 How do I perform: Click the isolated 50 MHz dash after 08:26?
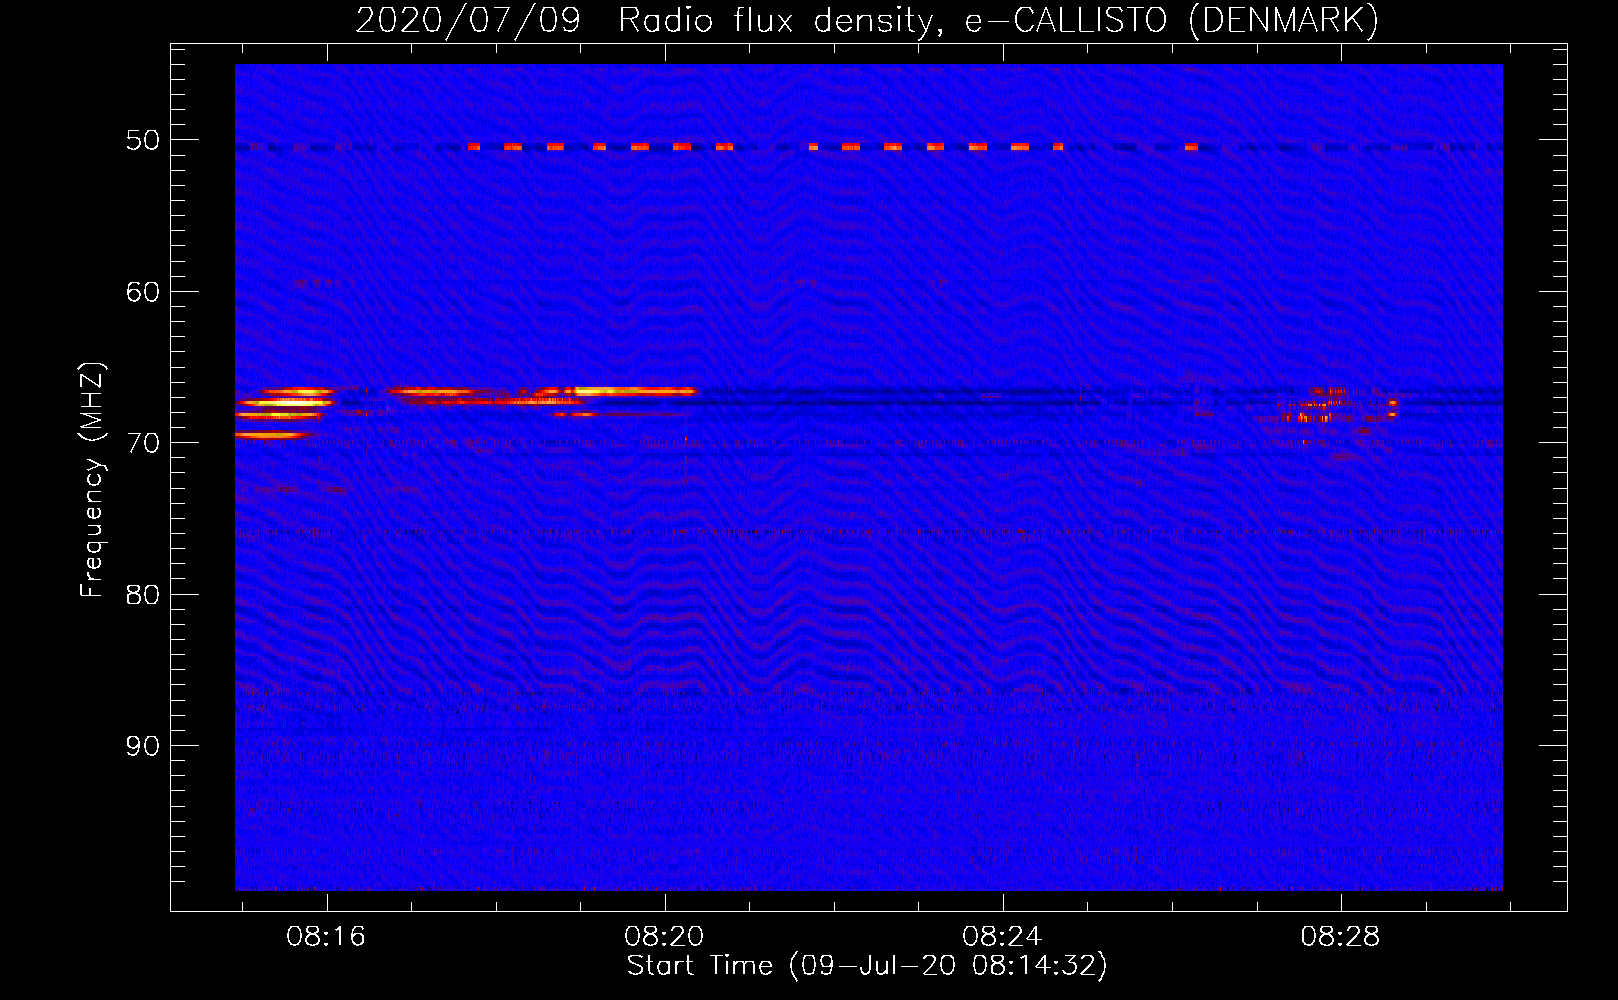pos(1191,147)
